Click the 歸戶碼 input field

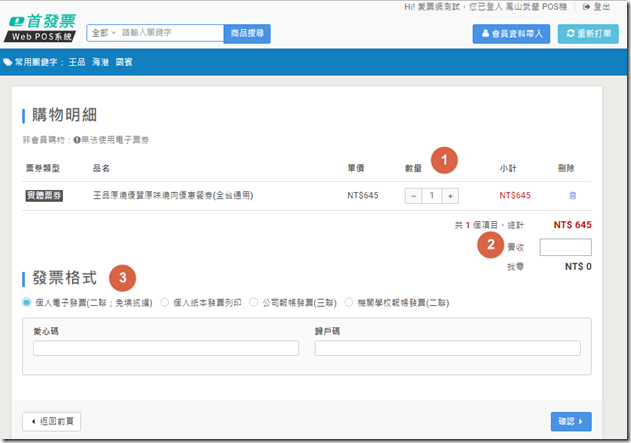447,348
